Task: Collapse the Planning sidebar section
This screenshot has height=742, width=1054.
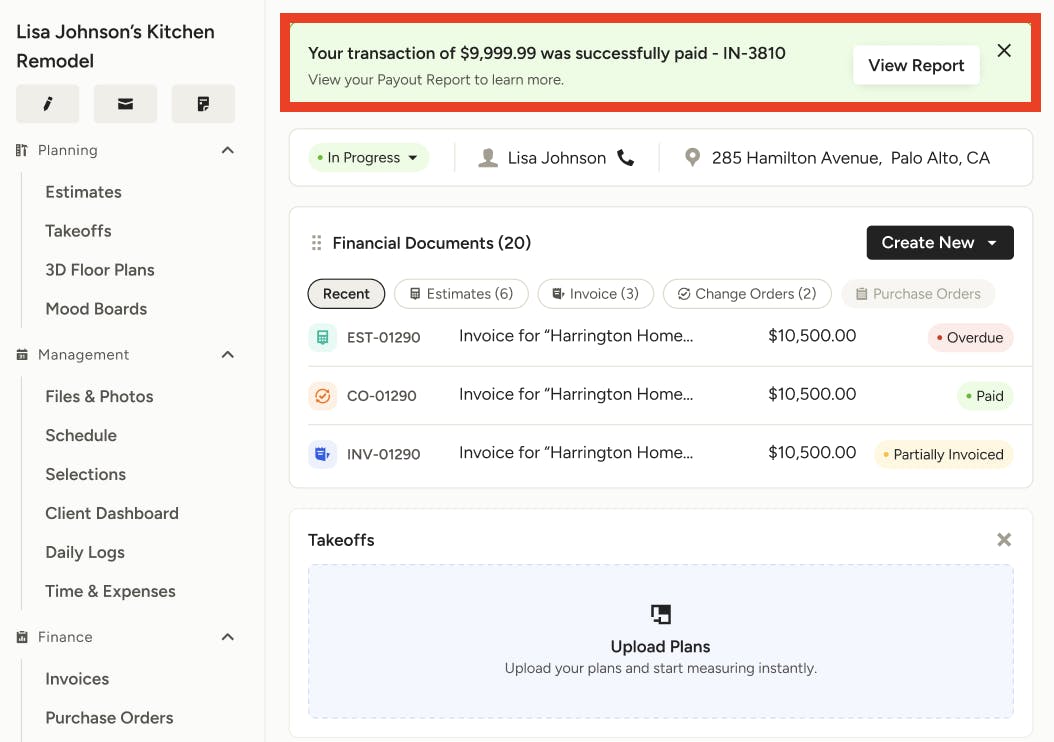Action: point(227,150)
